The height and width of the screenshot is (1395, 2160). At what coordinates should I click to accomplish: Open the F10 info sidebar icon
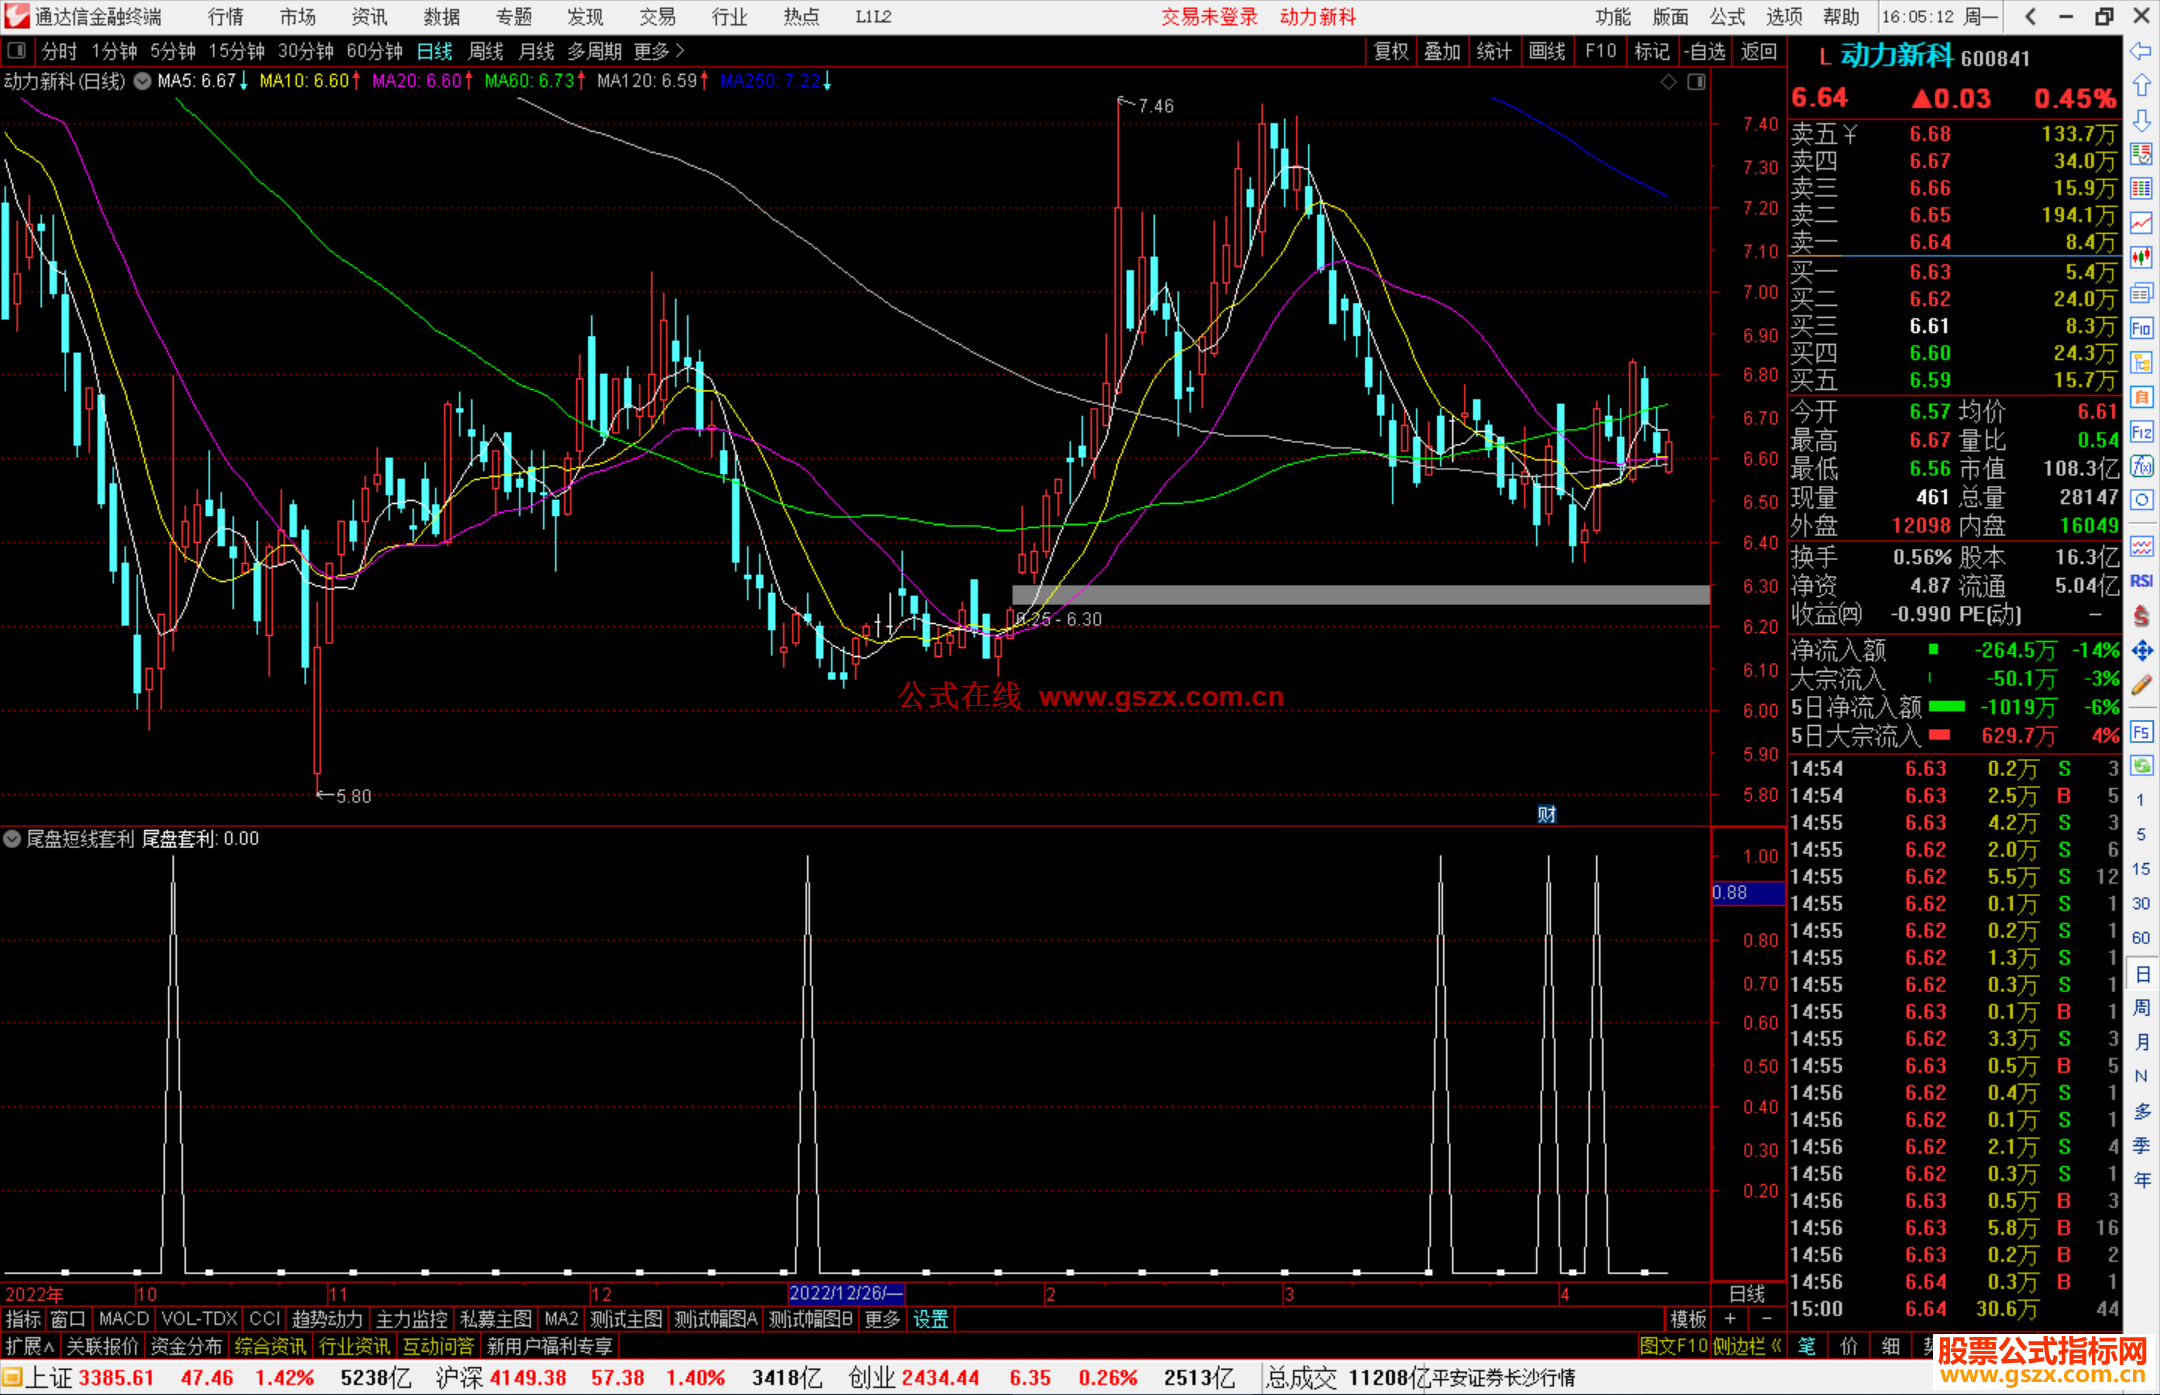click(x=2141, y=328)
